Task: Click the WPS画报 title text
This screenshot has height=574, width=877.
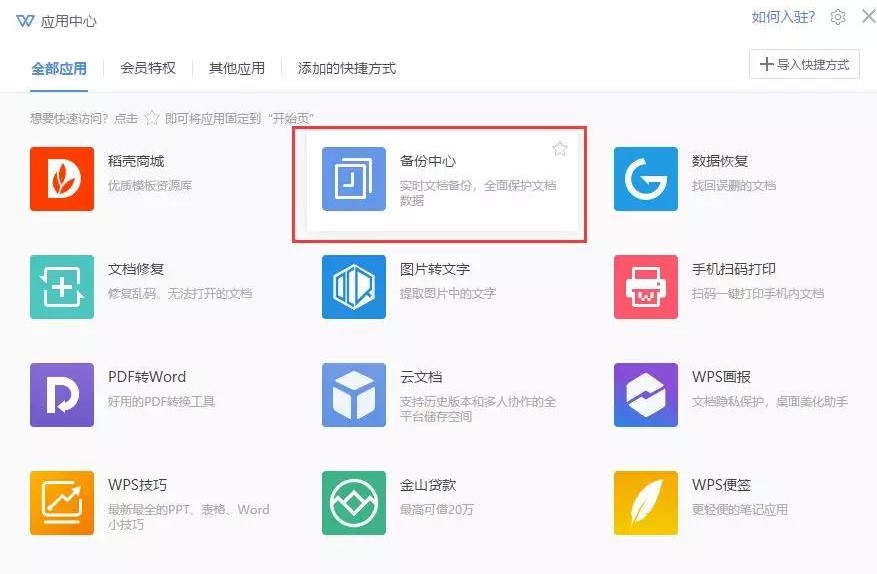Action: click(722, 377)
